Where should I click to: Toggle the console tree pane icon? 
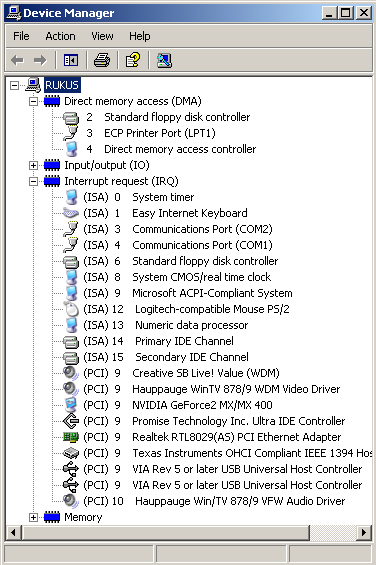[71, 60]
